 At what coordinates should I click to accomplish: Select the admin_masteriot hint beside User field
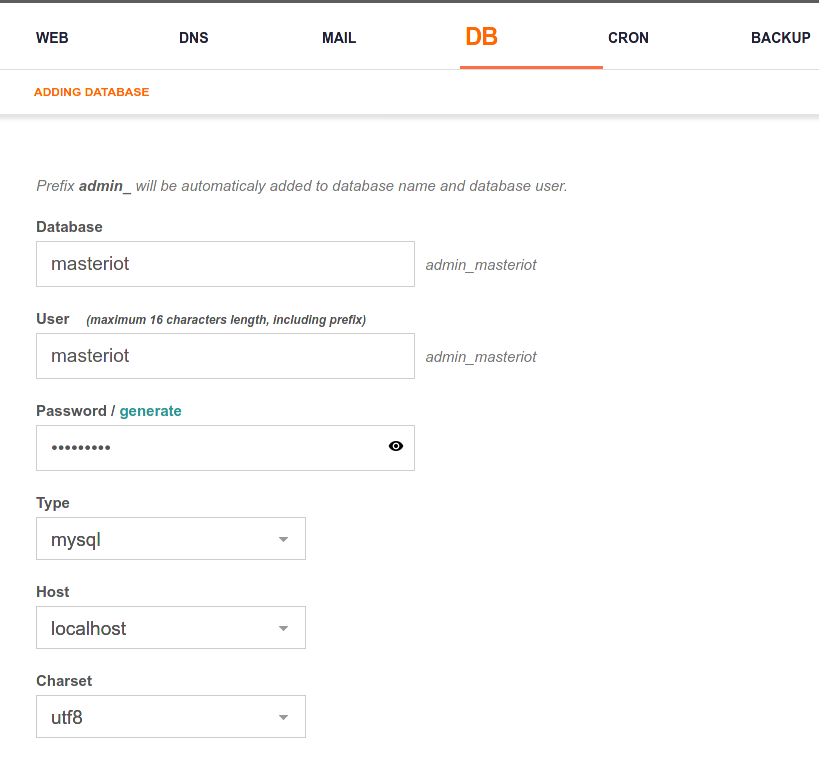click(x=480, y=356)
